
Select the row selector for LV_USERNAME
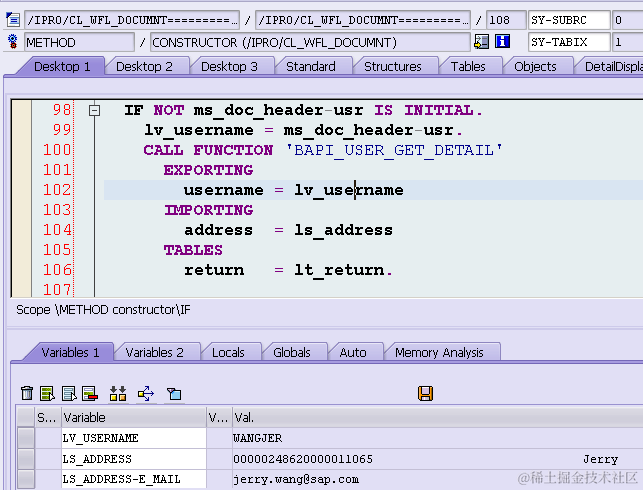click(x=26, y=438)
